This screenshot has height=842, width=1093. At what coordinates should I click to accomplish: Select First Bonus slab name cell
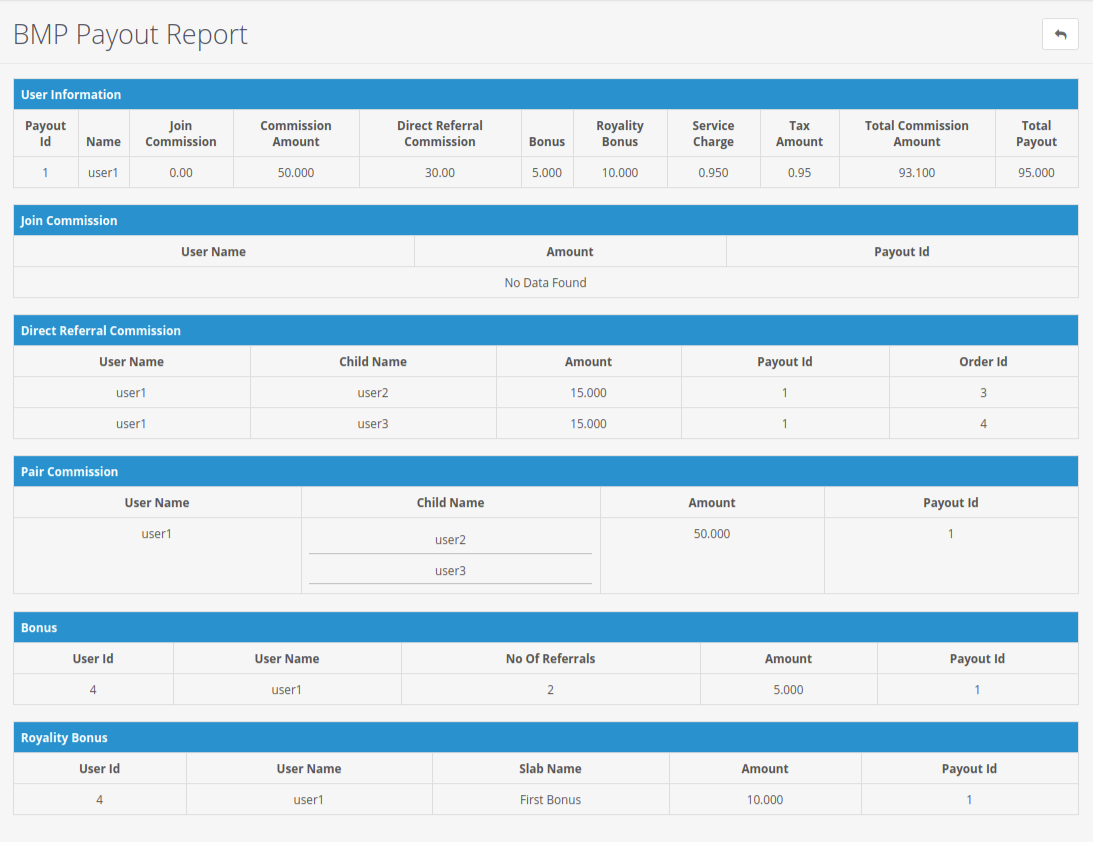[x=550, y=800]
